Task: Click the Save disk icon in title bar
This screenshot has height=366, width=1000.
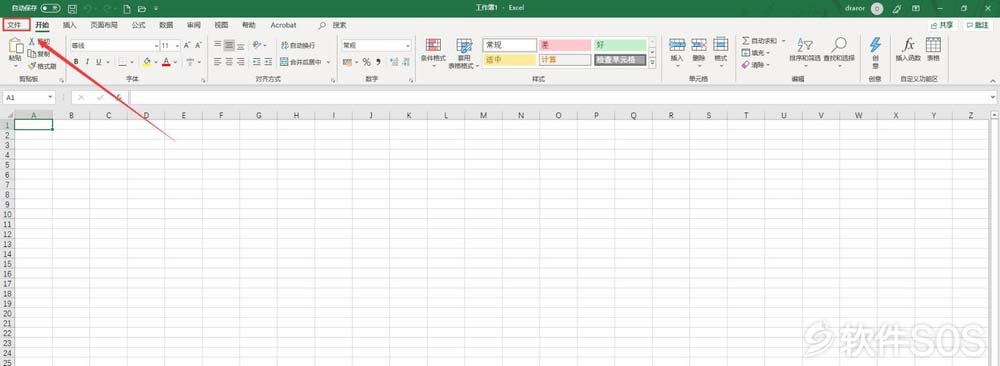Action: (x=72, y=9)
